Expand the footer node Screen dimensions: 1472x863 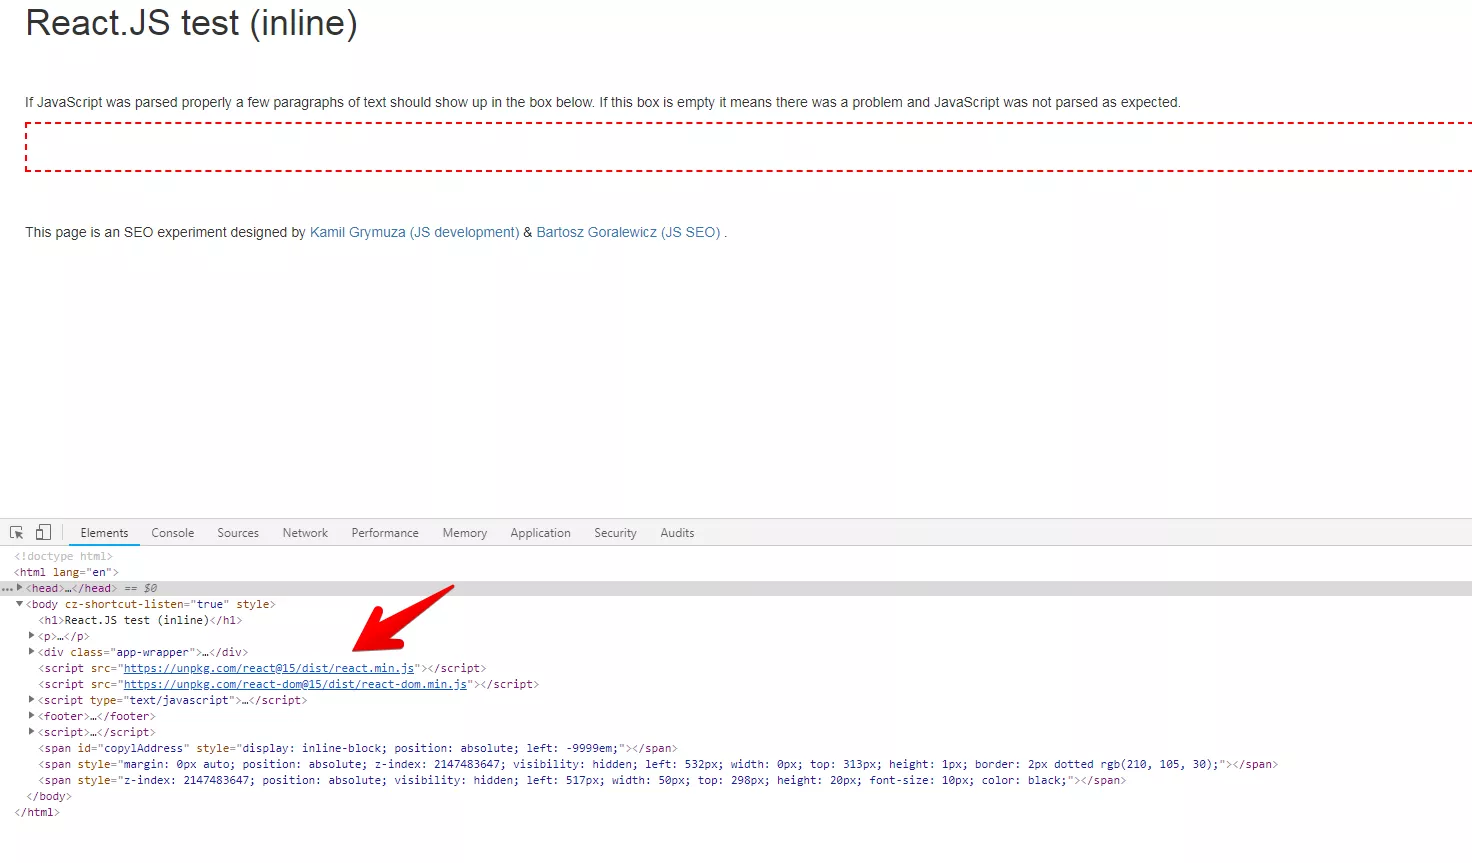coord(31,716)
